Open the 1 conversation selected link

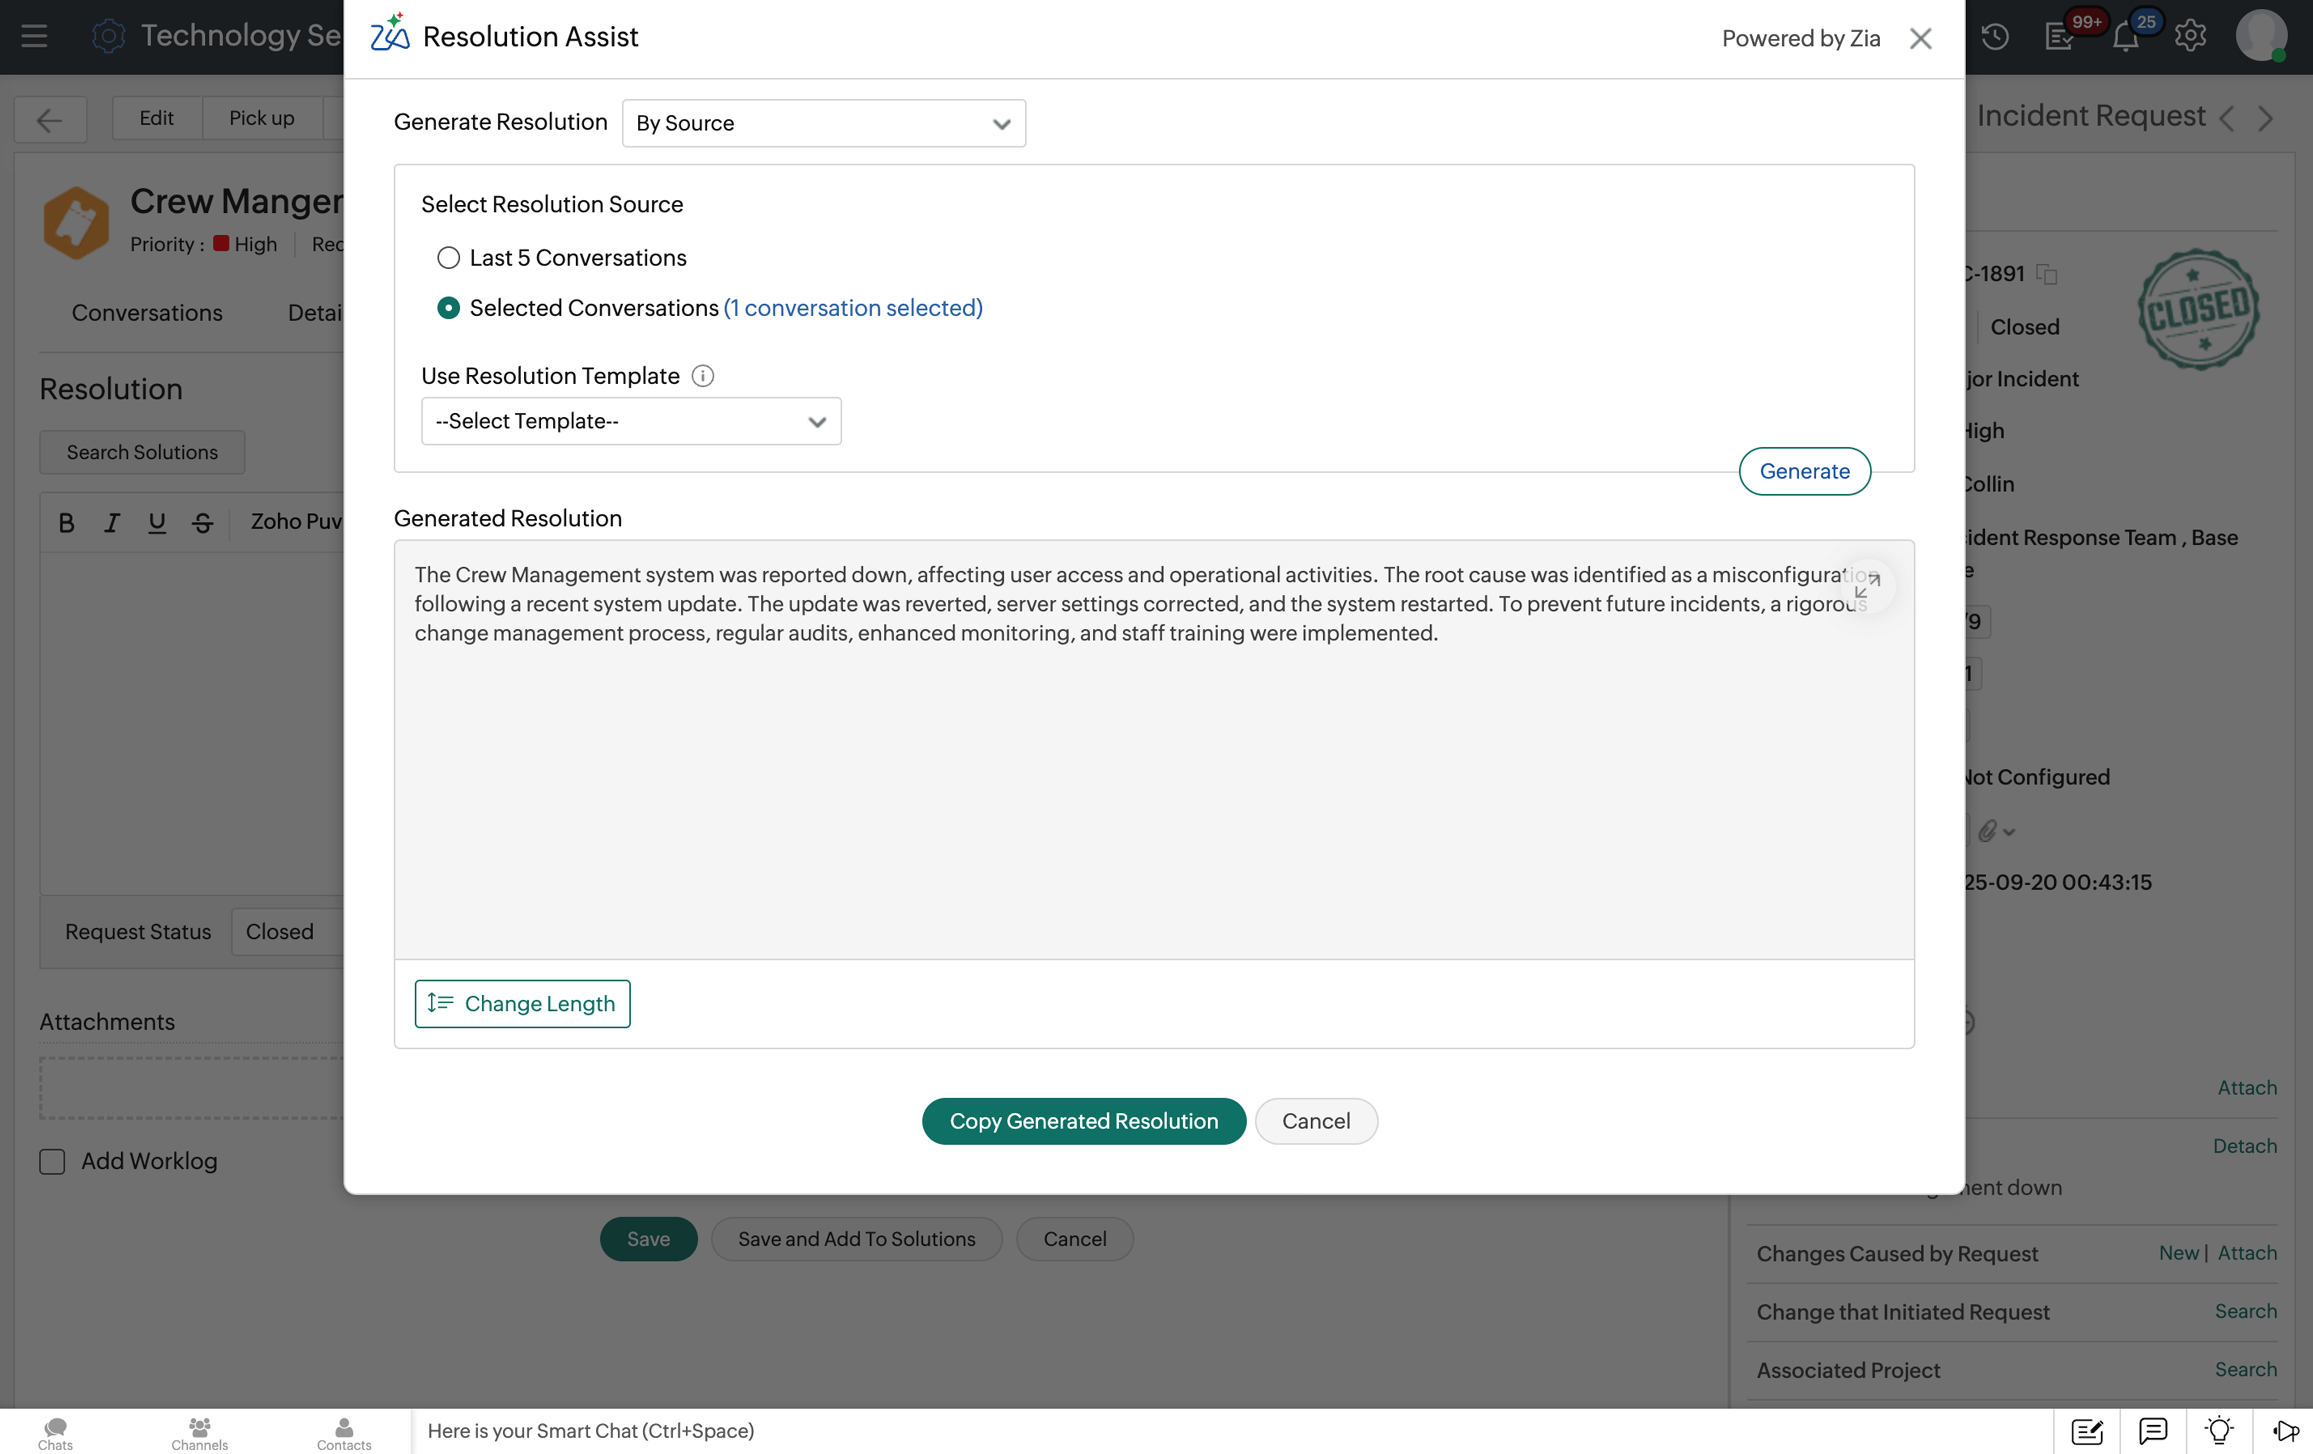[x=853, y=308]
